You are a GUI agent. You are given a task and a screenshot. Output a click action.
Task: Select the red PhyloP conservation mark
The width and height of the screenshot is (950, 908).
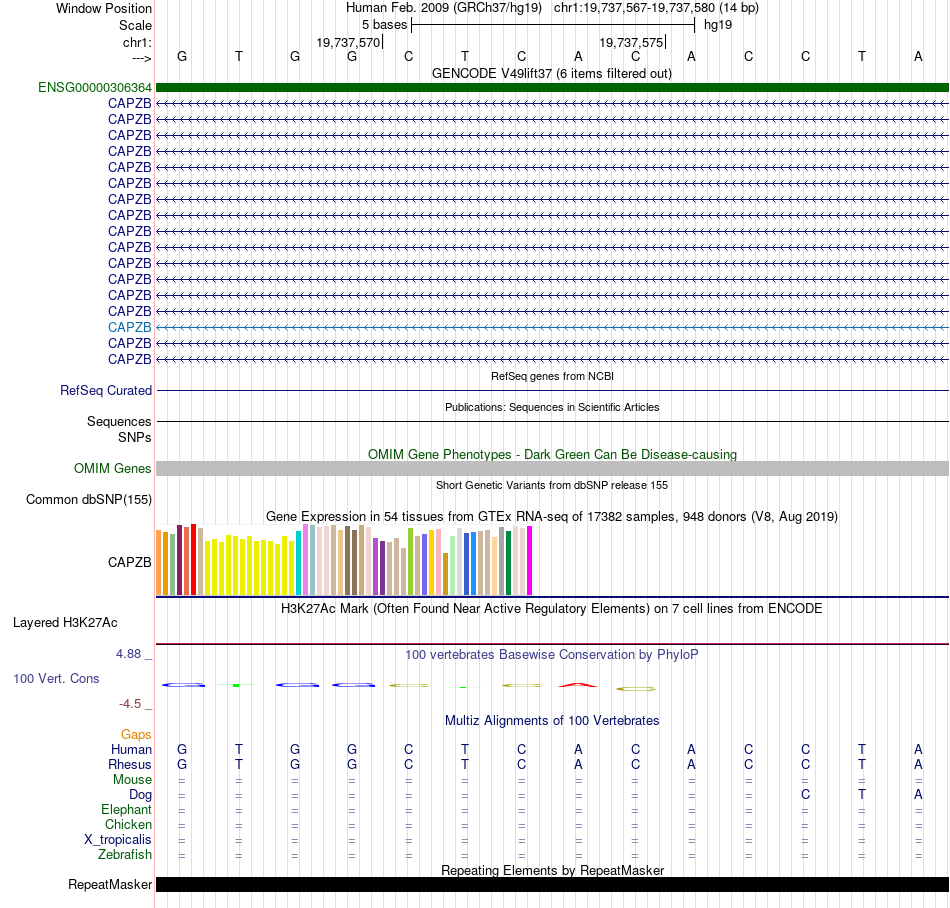(578, 685)
